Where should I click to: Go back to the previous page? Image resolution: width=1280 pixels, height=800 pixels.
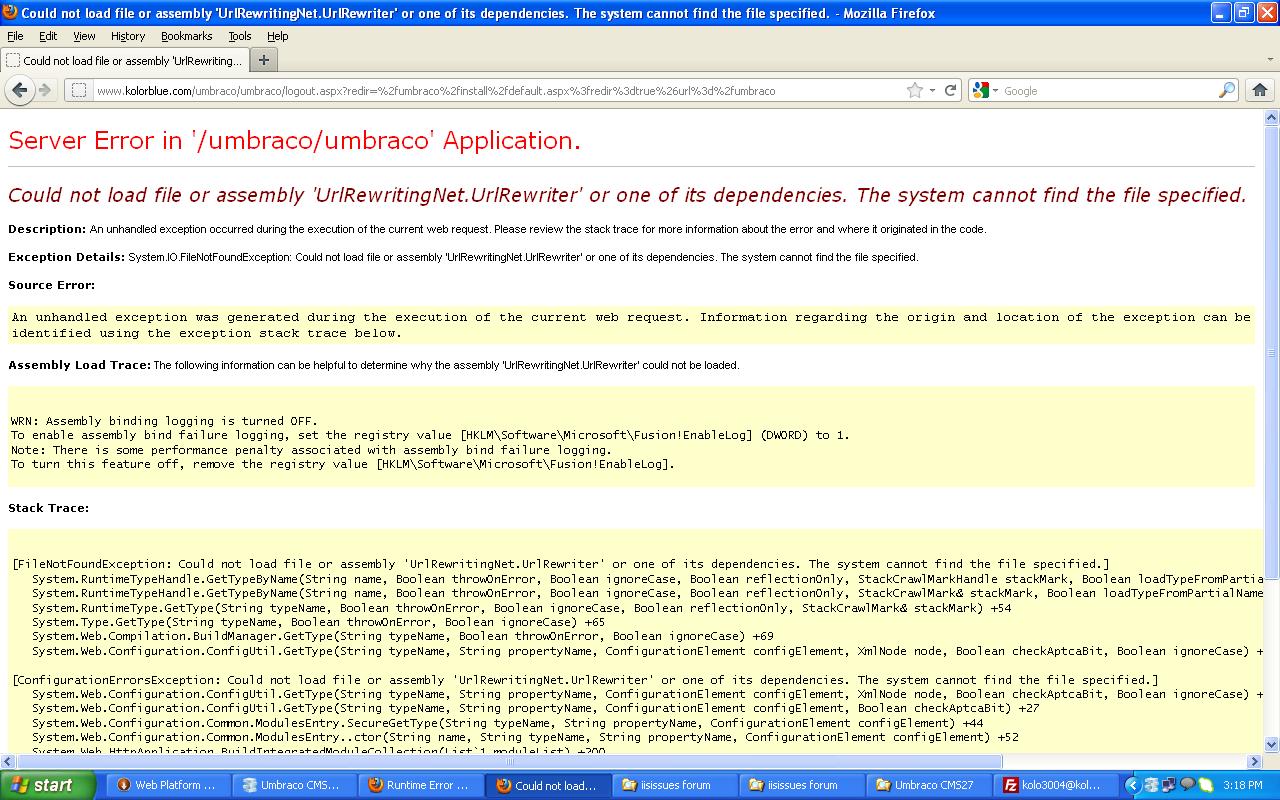point(19,90)
